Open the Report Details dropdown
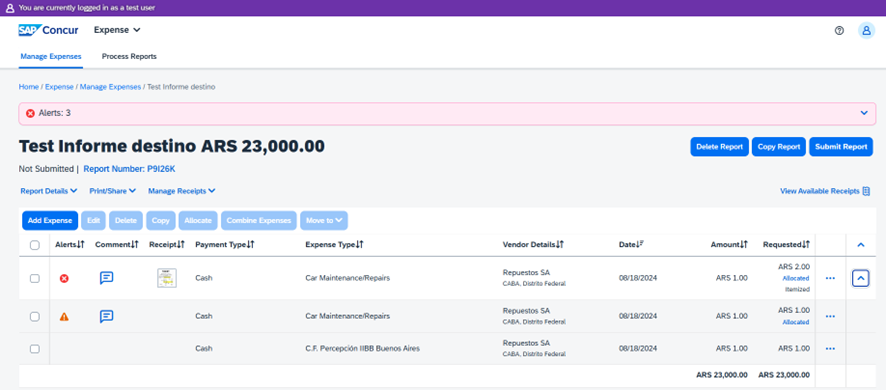886x390 pixels. click(x=49, y=191)
